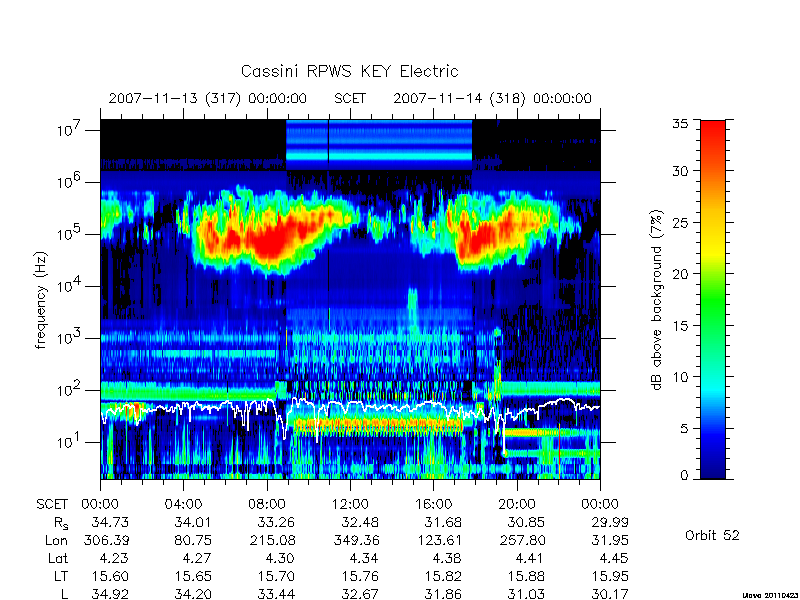Viewport: 800px width, 600px height.
Task: Click the L value 33.44
Action: pyautogui.click(x=276, y=594)
